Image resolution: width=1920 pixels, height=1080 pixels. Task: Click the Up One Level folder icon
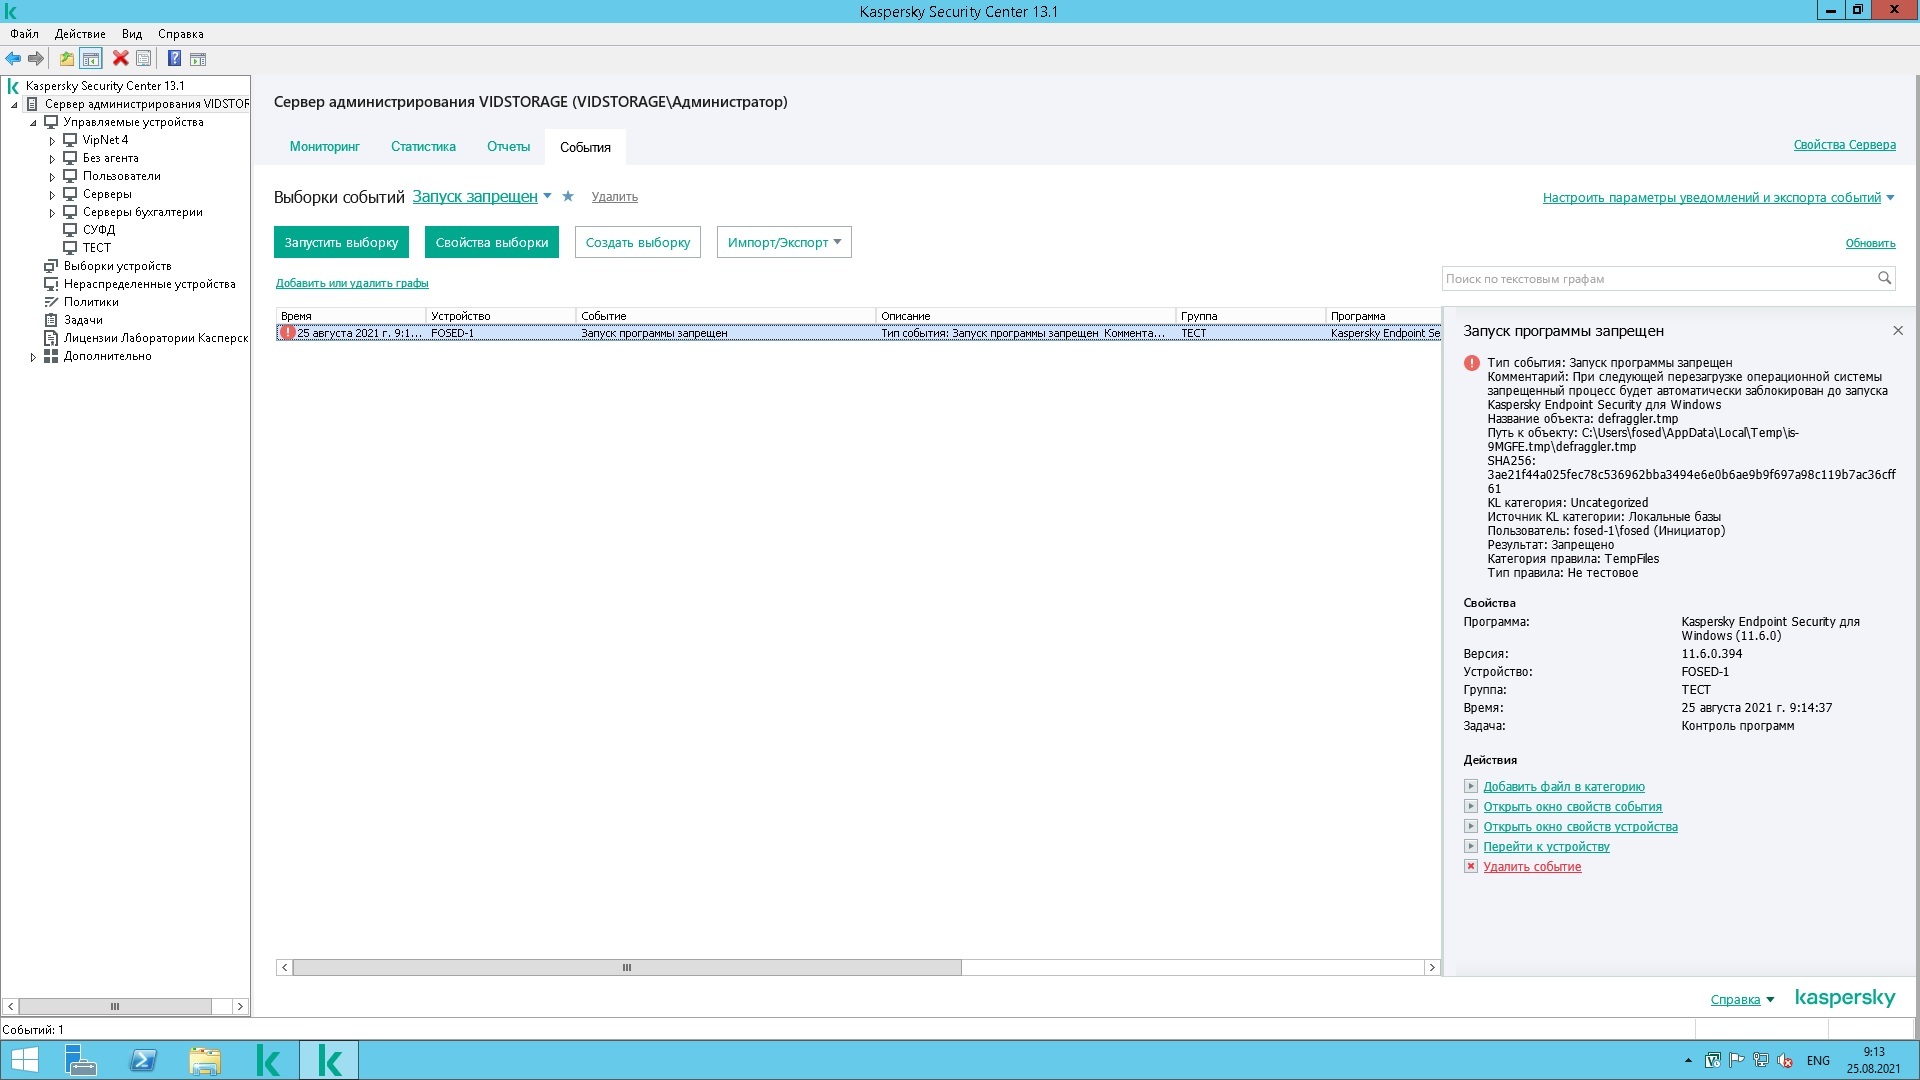[66, 59]
